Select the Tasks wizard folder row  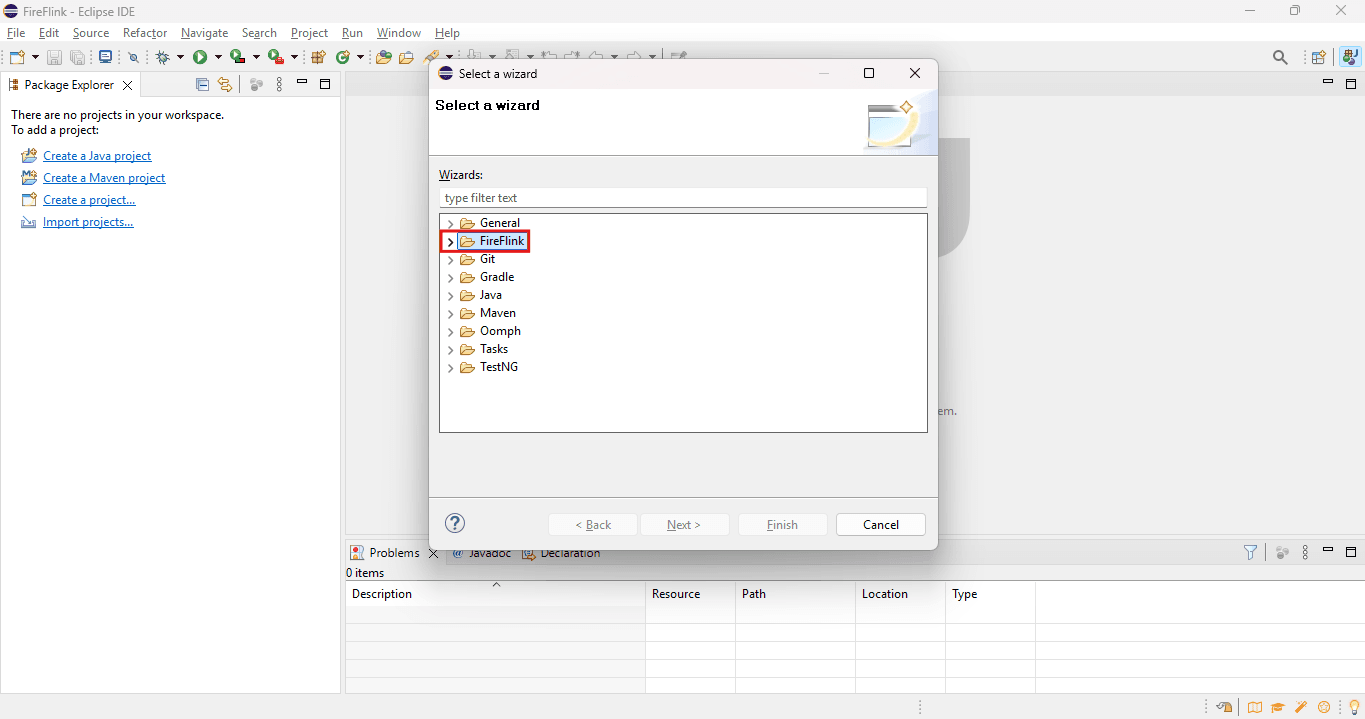pos(484,349)
